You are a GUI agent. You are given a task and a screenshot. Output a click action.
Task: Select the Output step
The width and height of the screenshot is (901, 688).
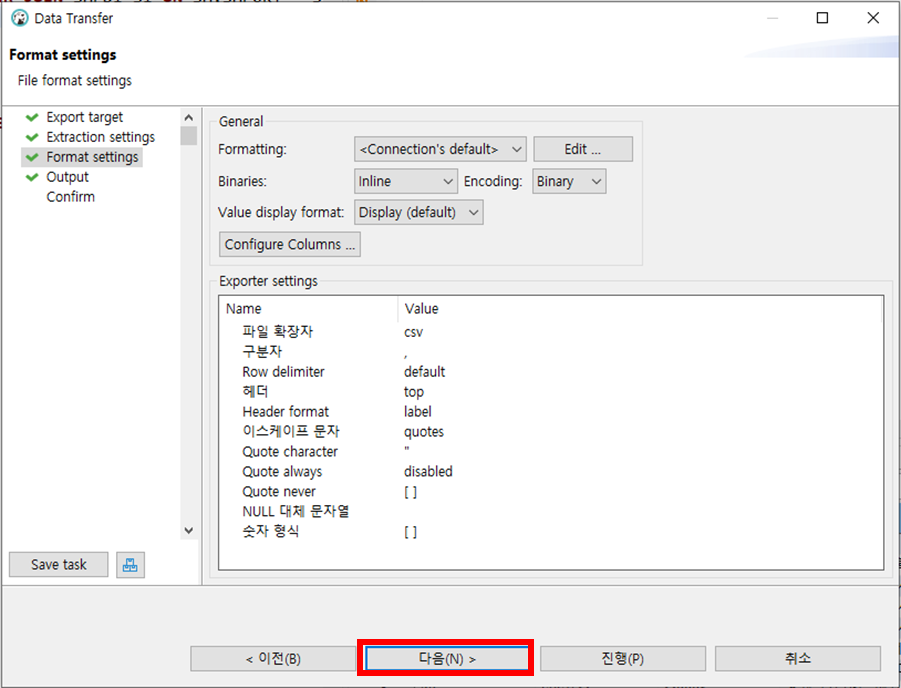coord(67,177)
